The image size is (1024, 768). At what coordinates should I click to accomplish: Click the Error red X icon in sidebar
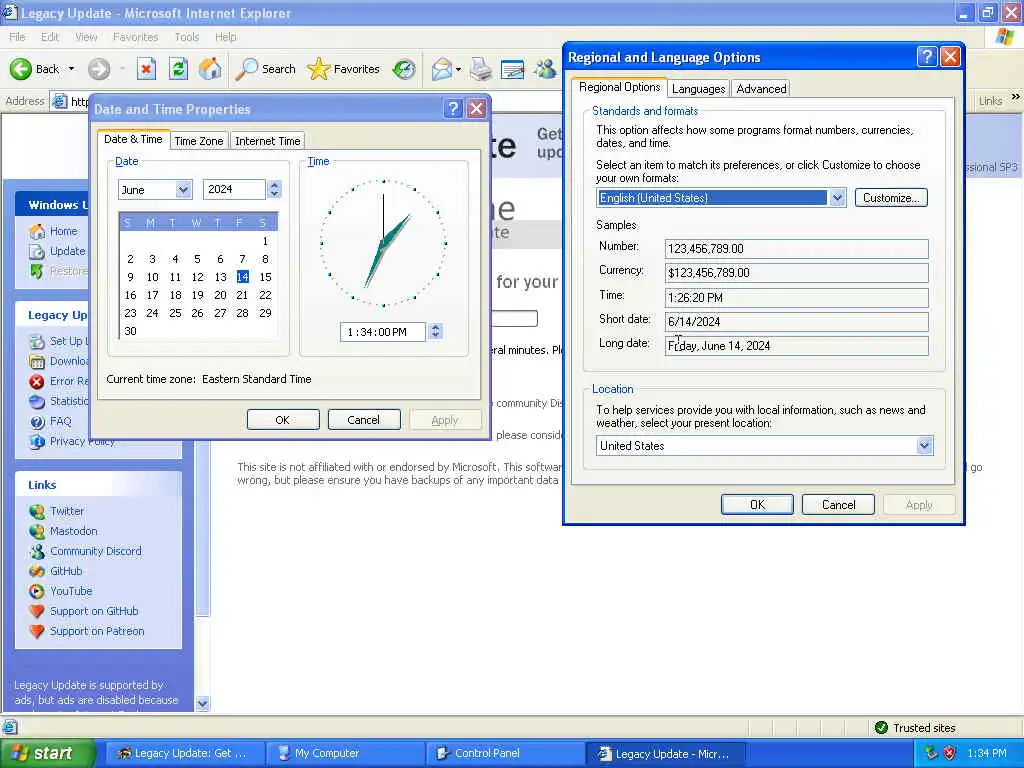(x=37, y=381)
